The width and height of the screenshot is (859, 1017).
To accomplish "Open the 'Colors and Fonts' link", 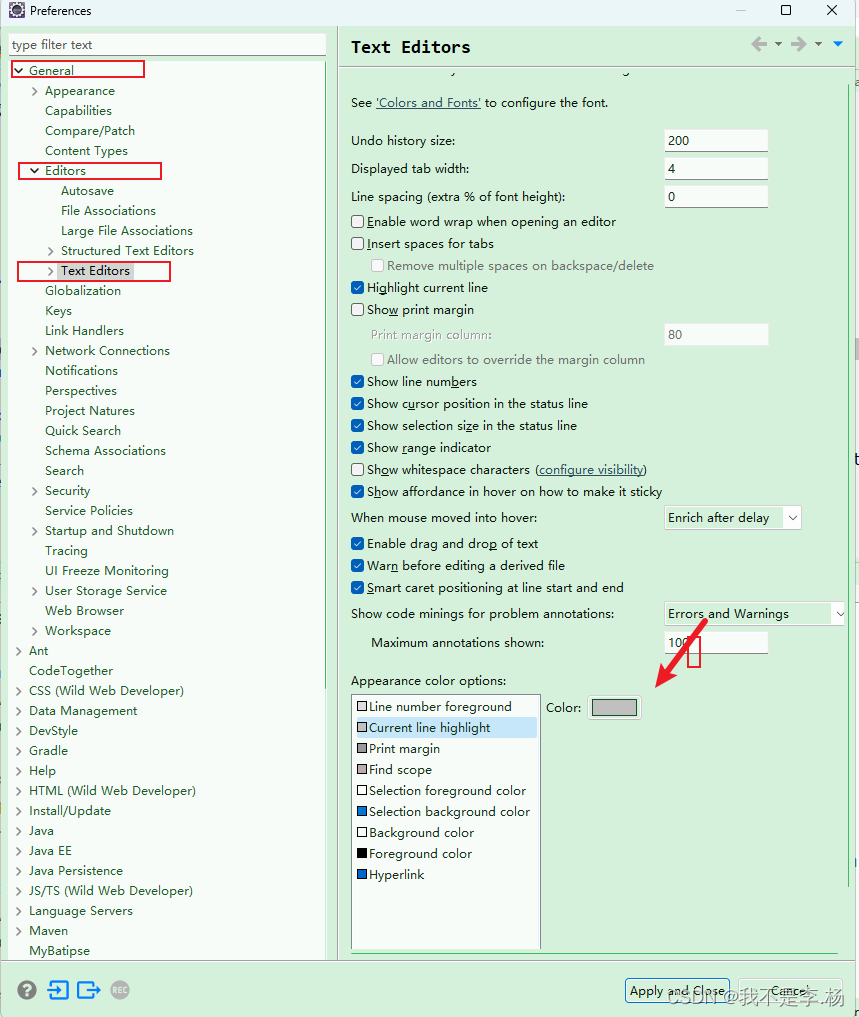I will (x=429, y=102).
